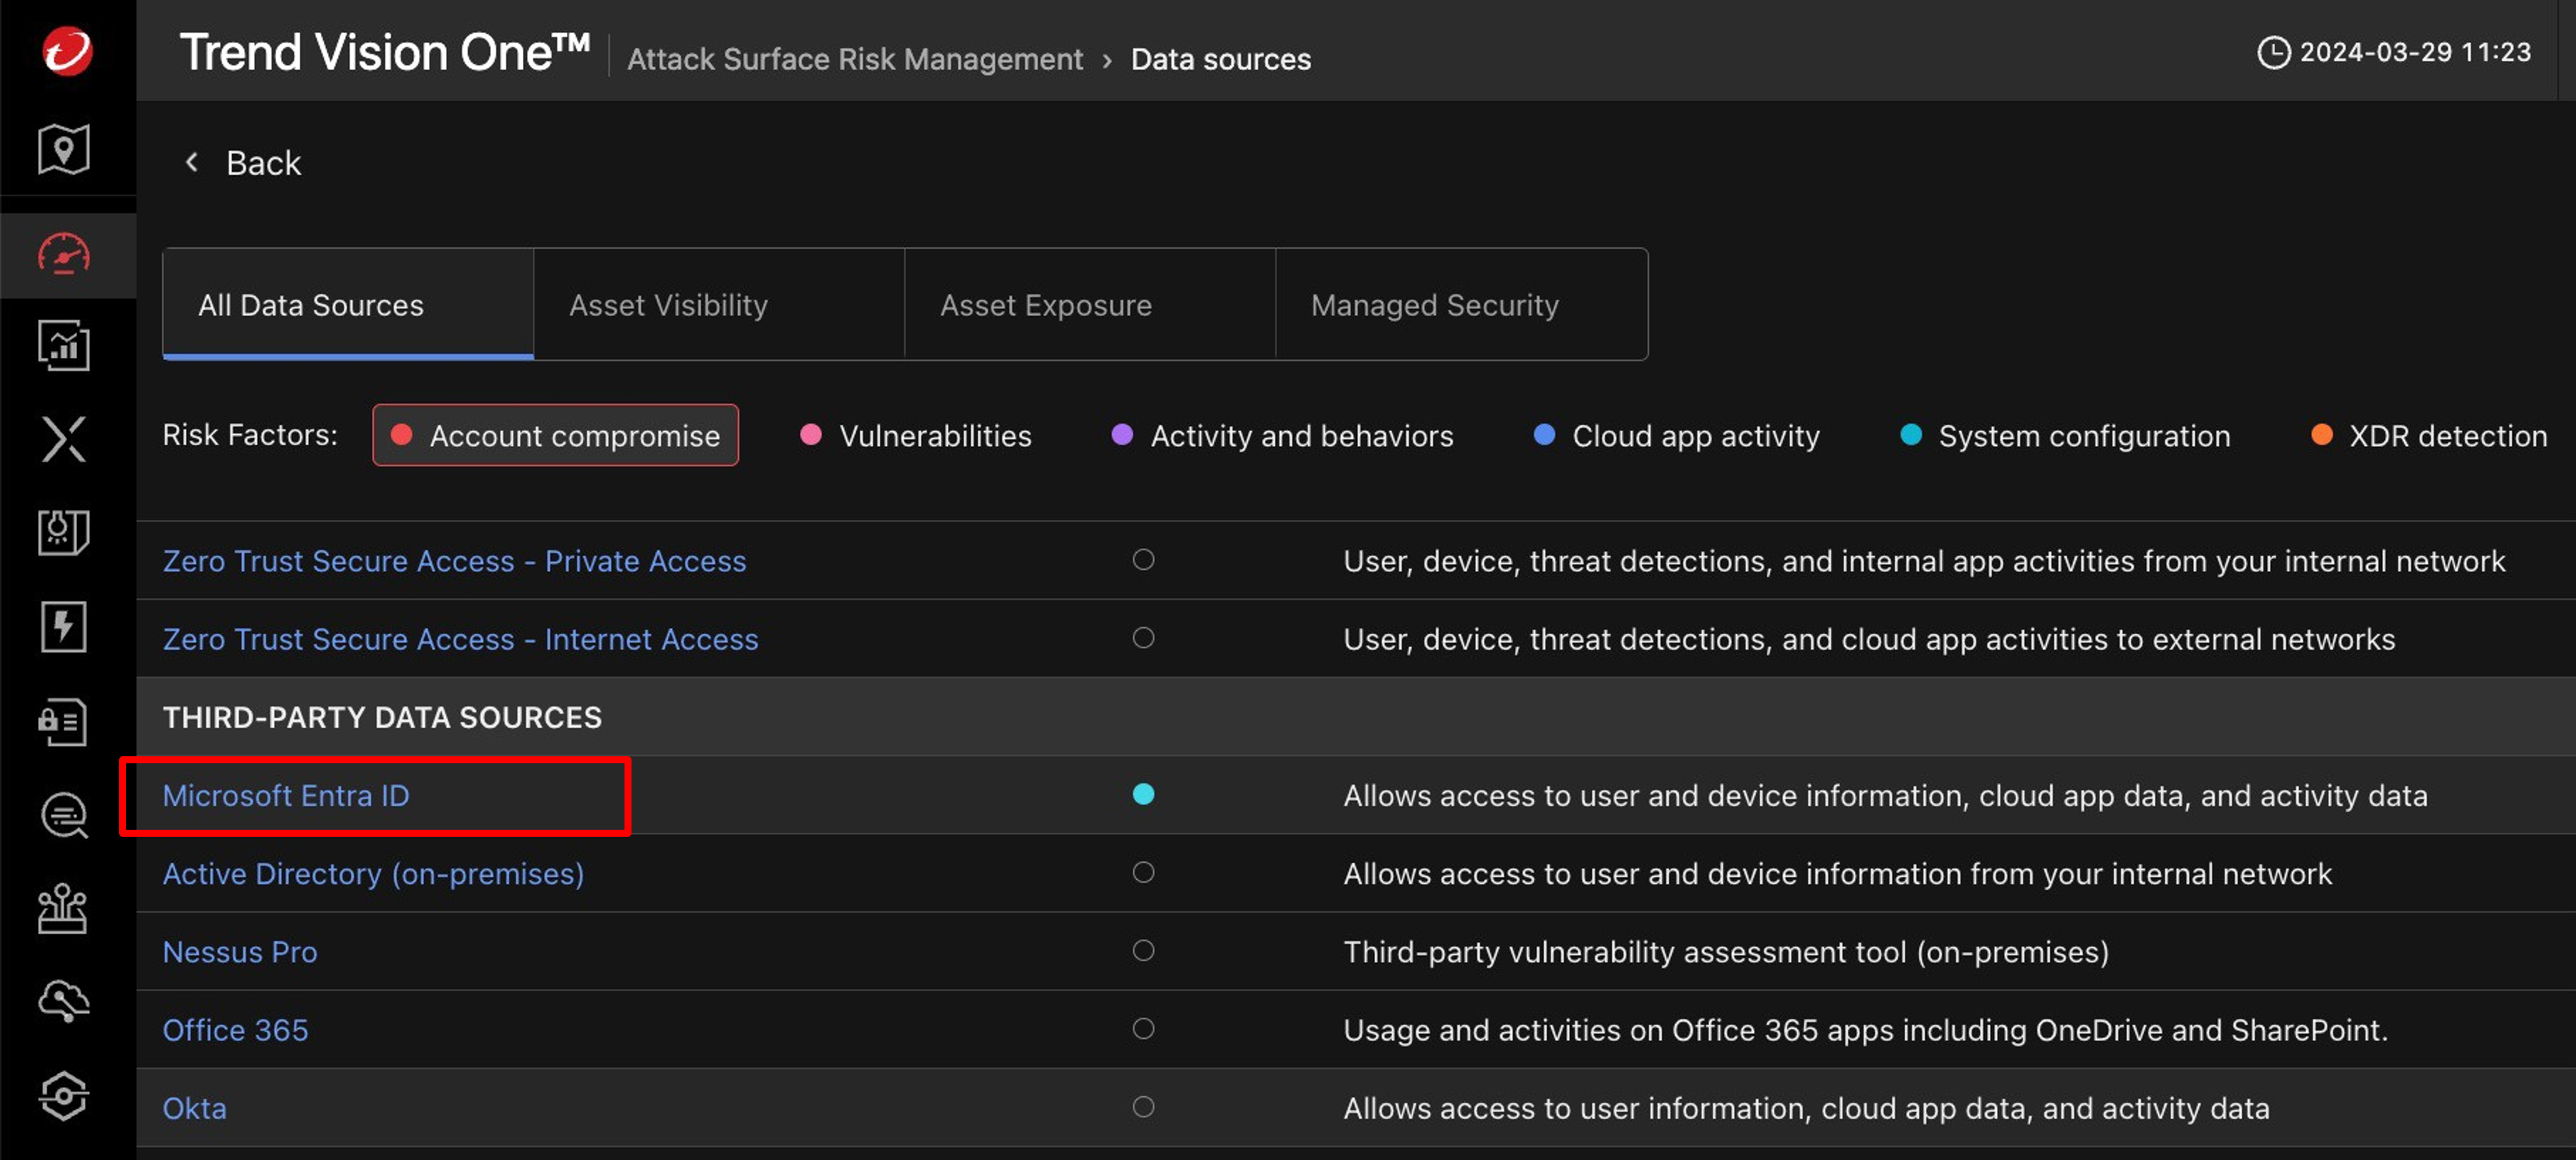Click Attack Surface Risk Management breadcrumb

click(854, 59)
